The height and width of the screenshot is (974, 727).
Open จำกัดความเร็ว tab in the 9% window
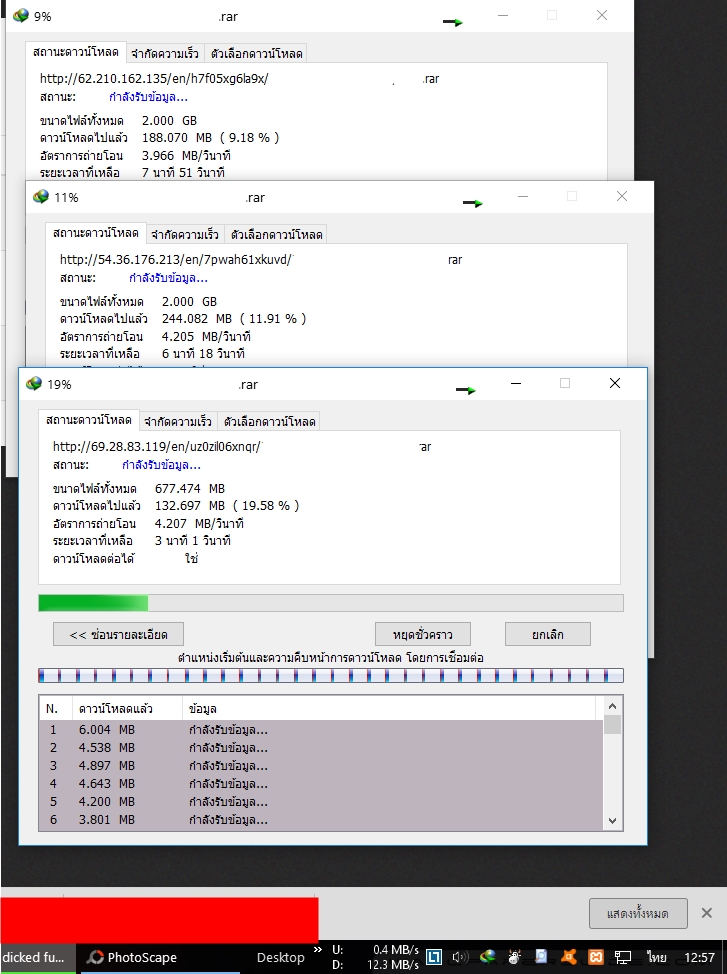point(165,54)
